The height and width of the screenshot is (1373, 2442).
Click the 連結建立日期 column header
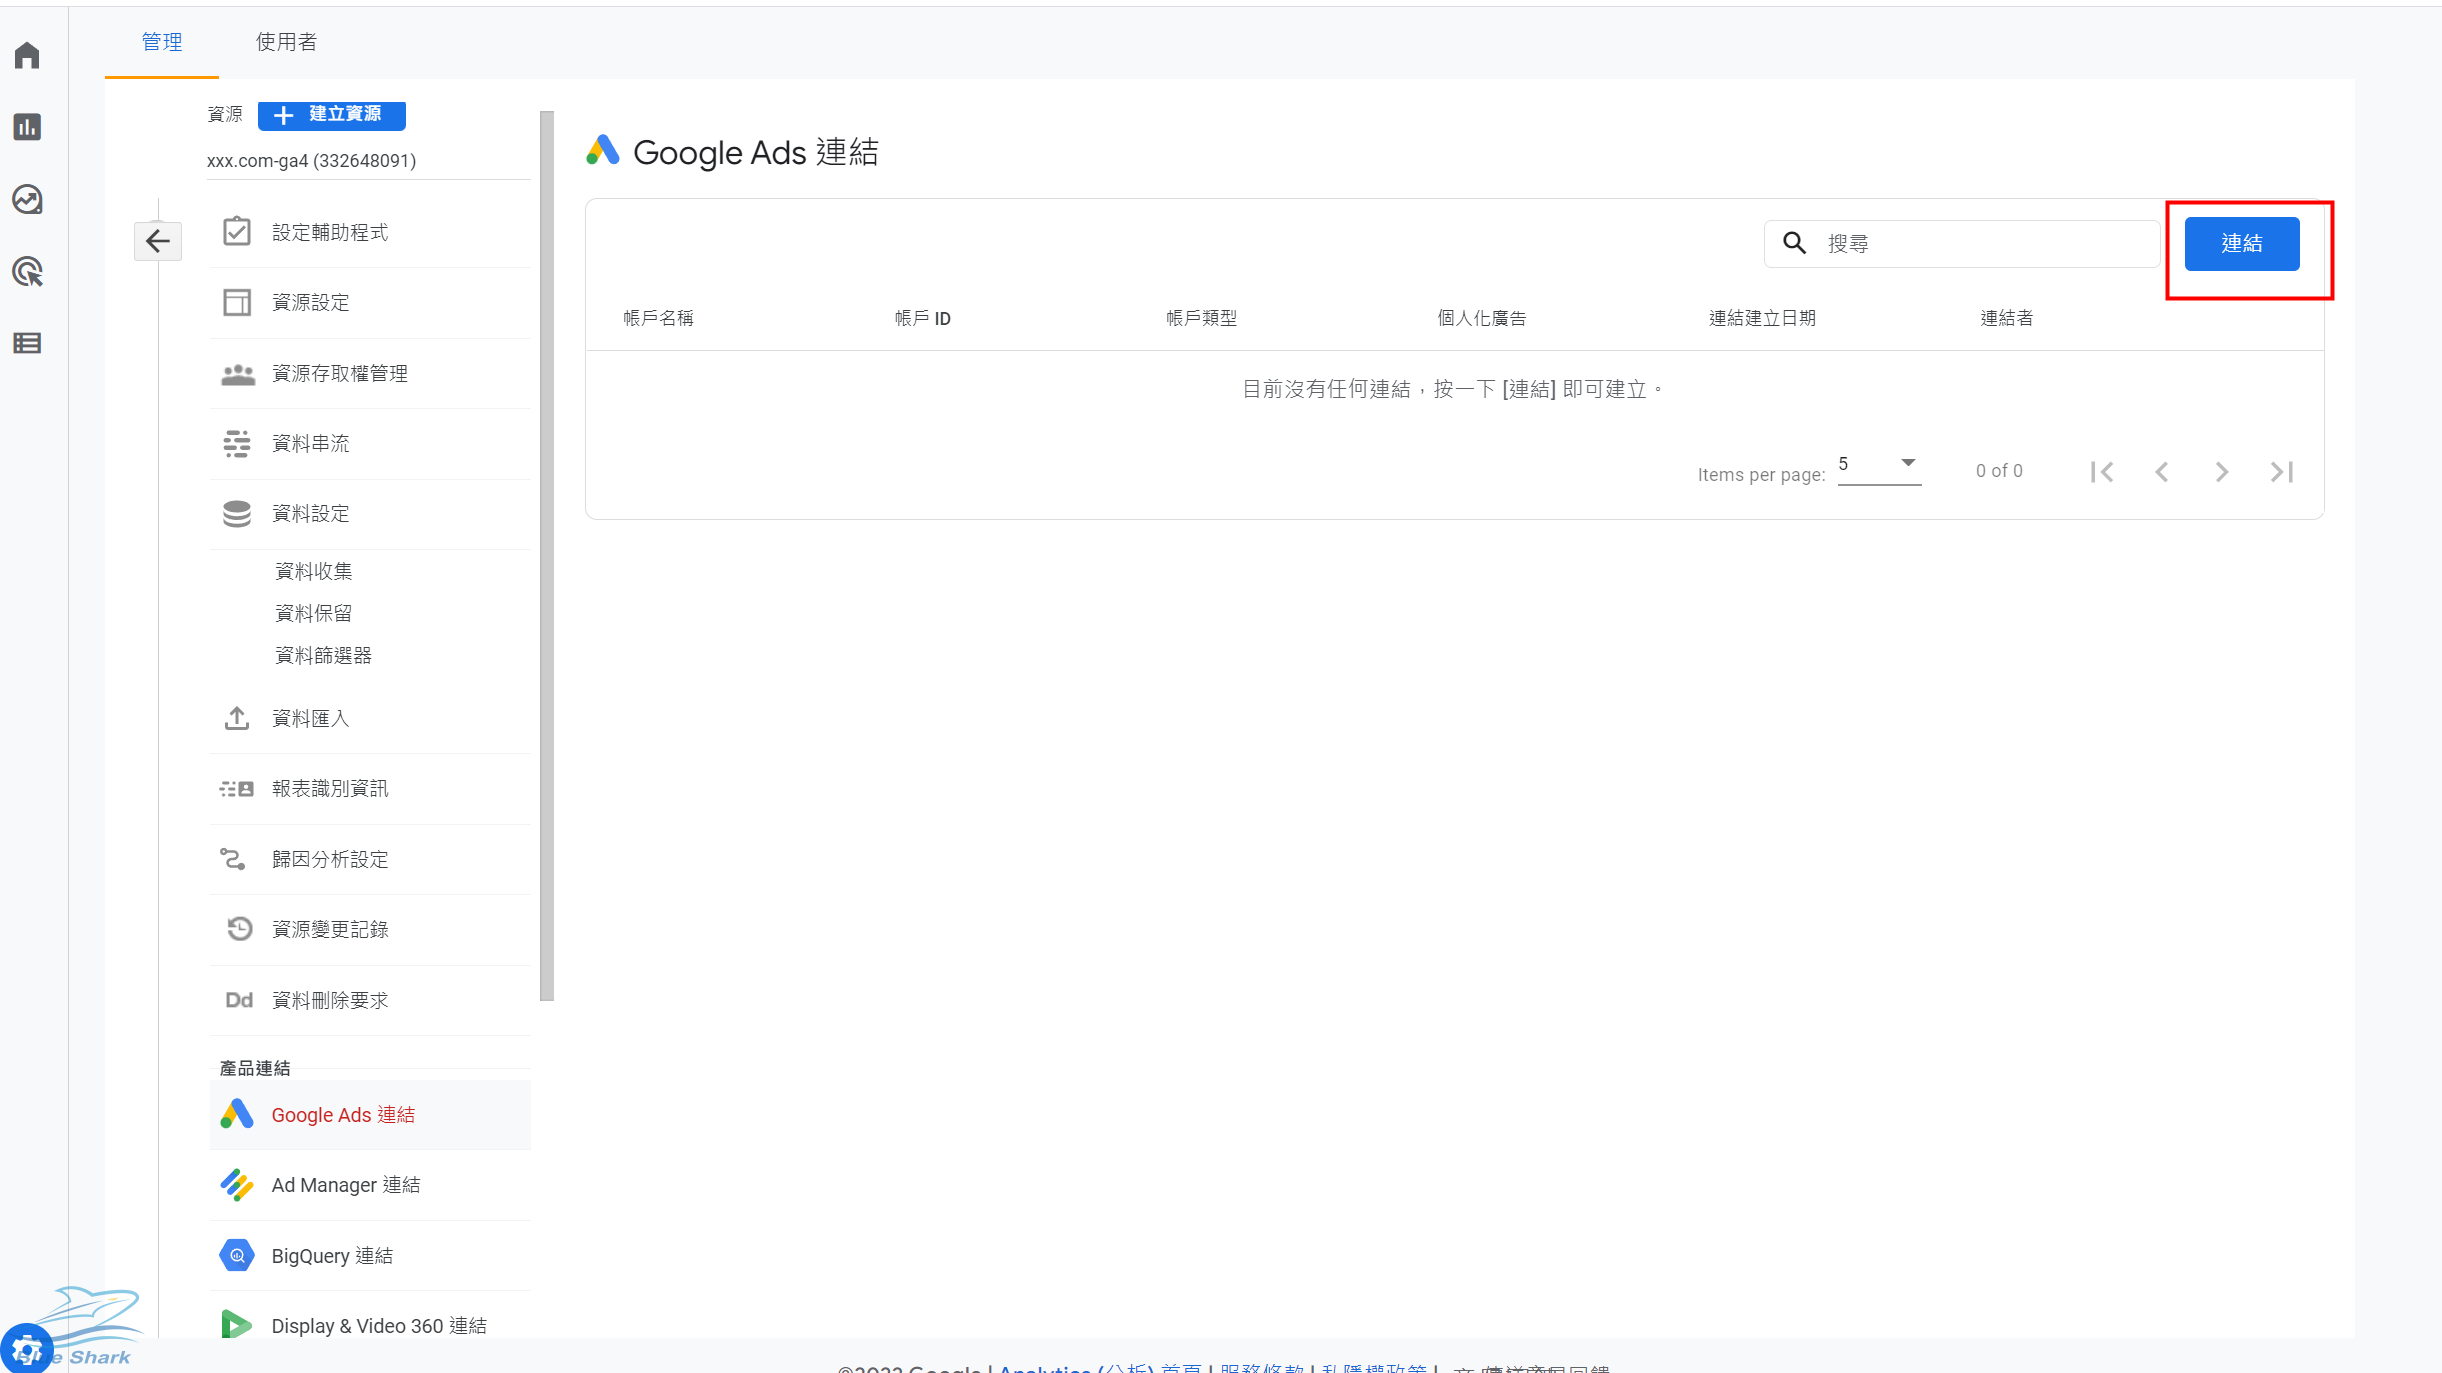click(1762, 318)
